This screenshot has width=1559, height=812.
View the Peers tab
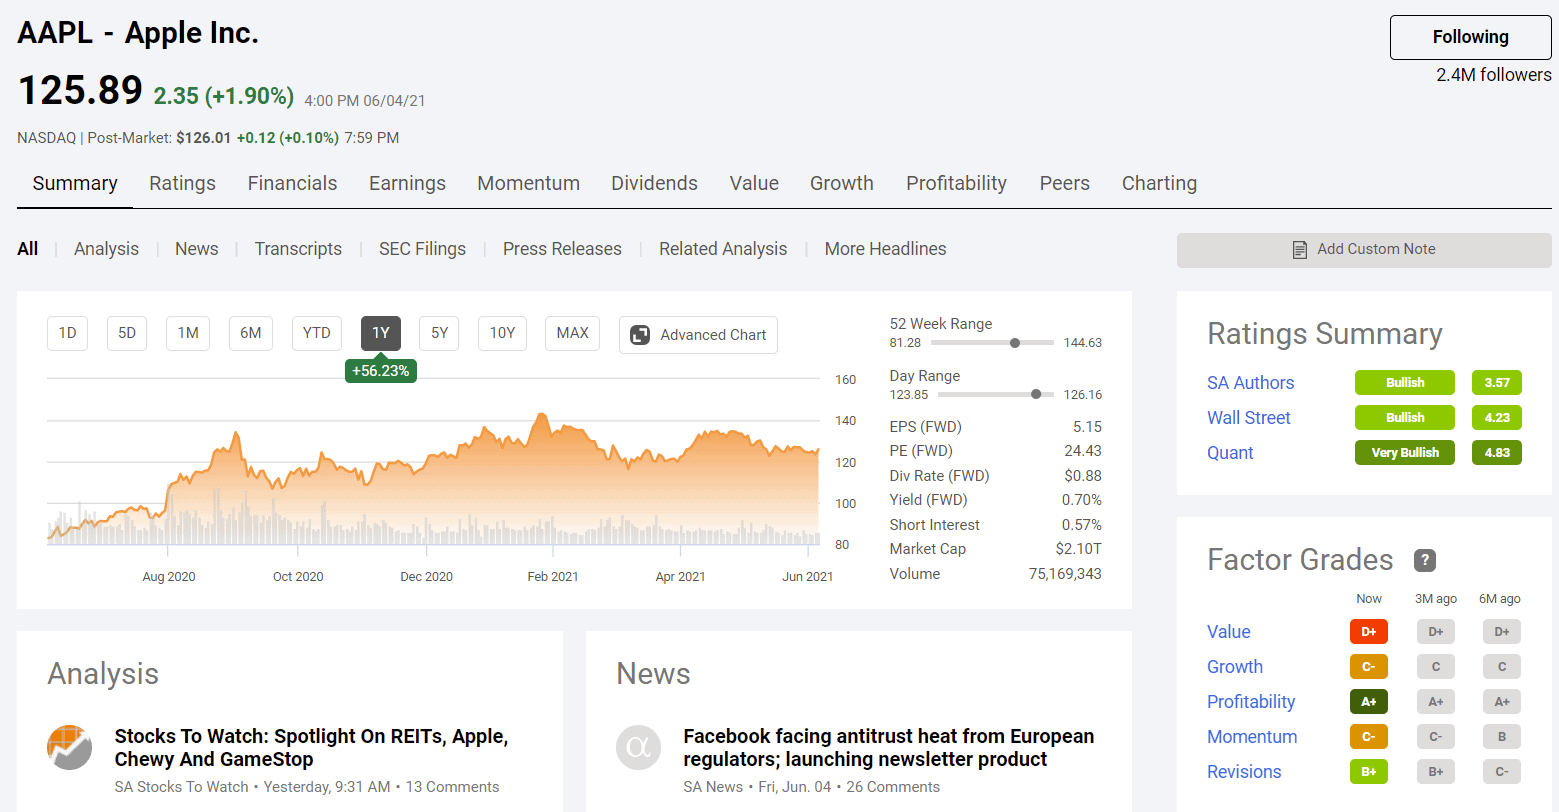pyautogui.click(x=1064, y=183)
